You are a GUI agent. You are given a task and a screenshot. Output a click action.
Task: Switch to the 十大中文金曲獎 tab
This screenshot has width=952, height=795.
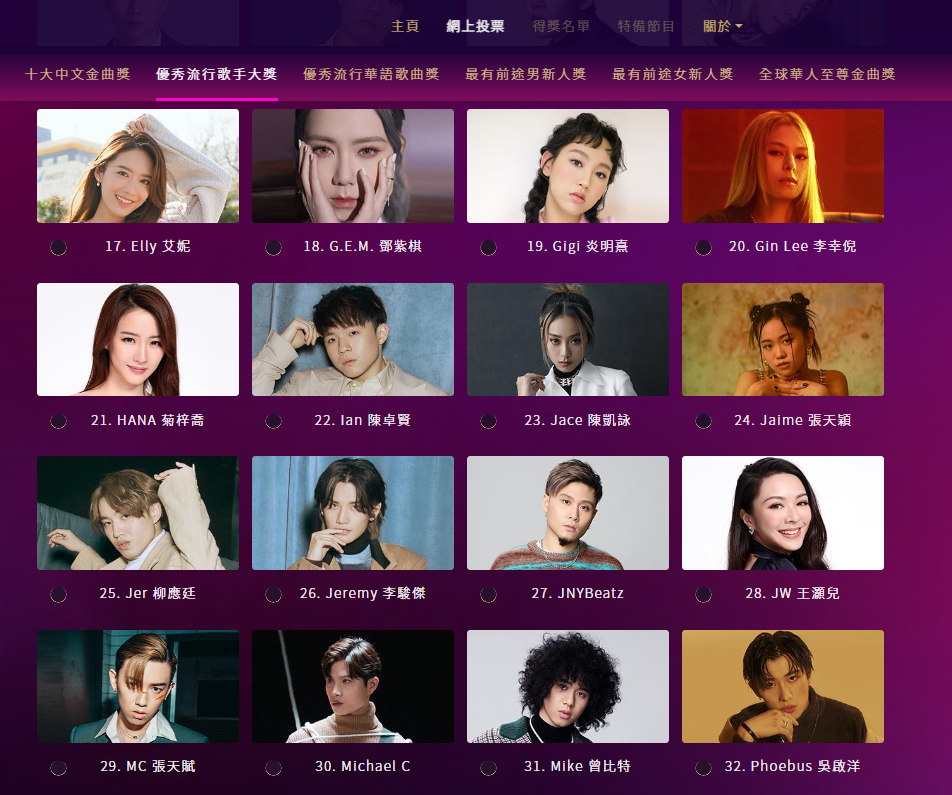pyautogui.click(x=78, y=74)
